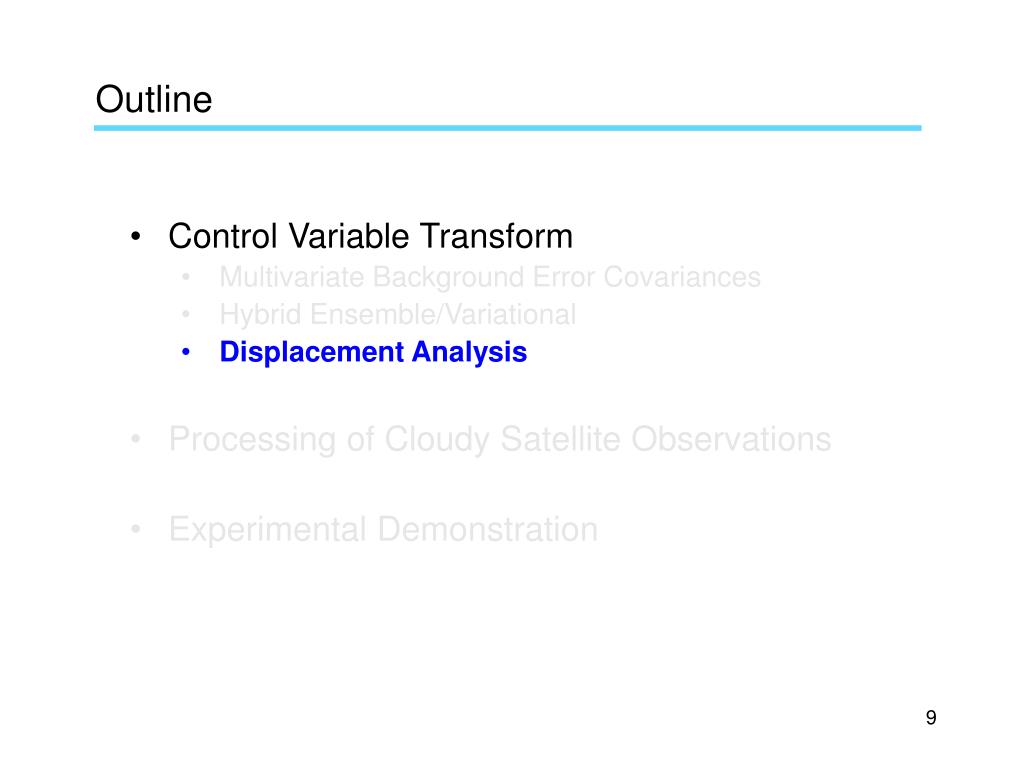Select Multivariate Background Error Covariances sub-item

coord(490,278)
